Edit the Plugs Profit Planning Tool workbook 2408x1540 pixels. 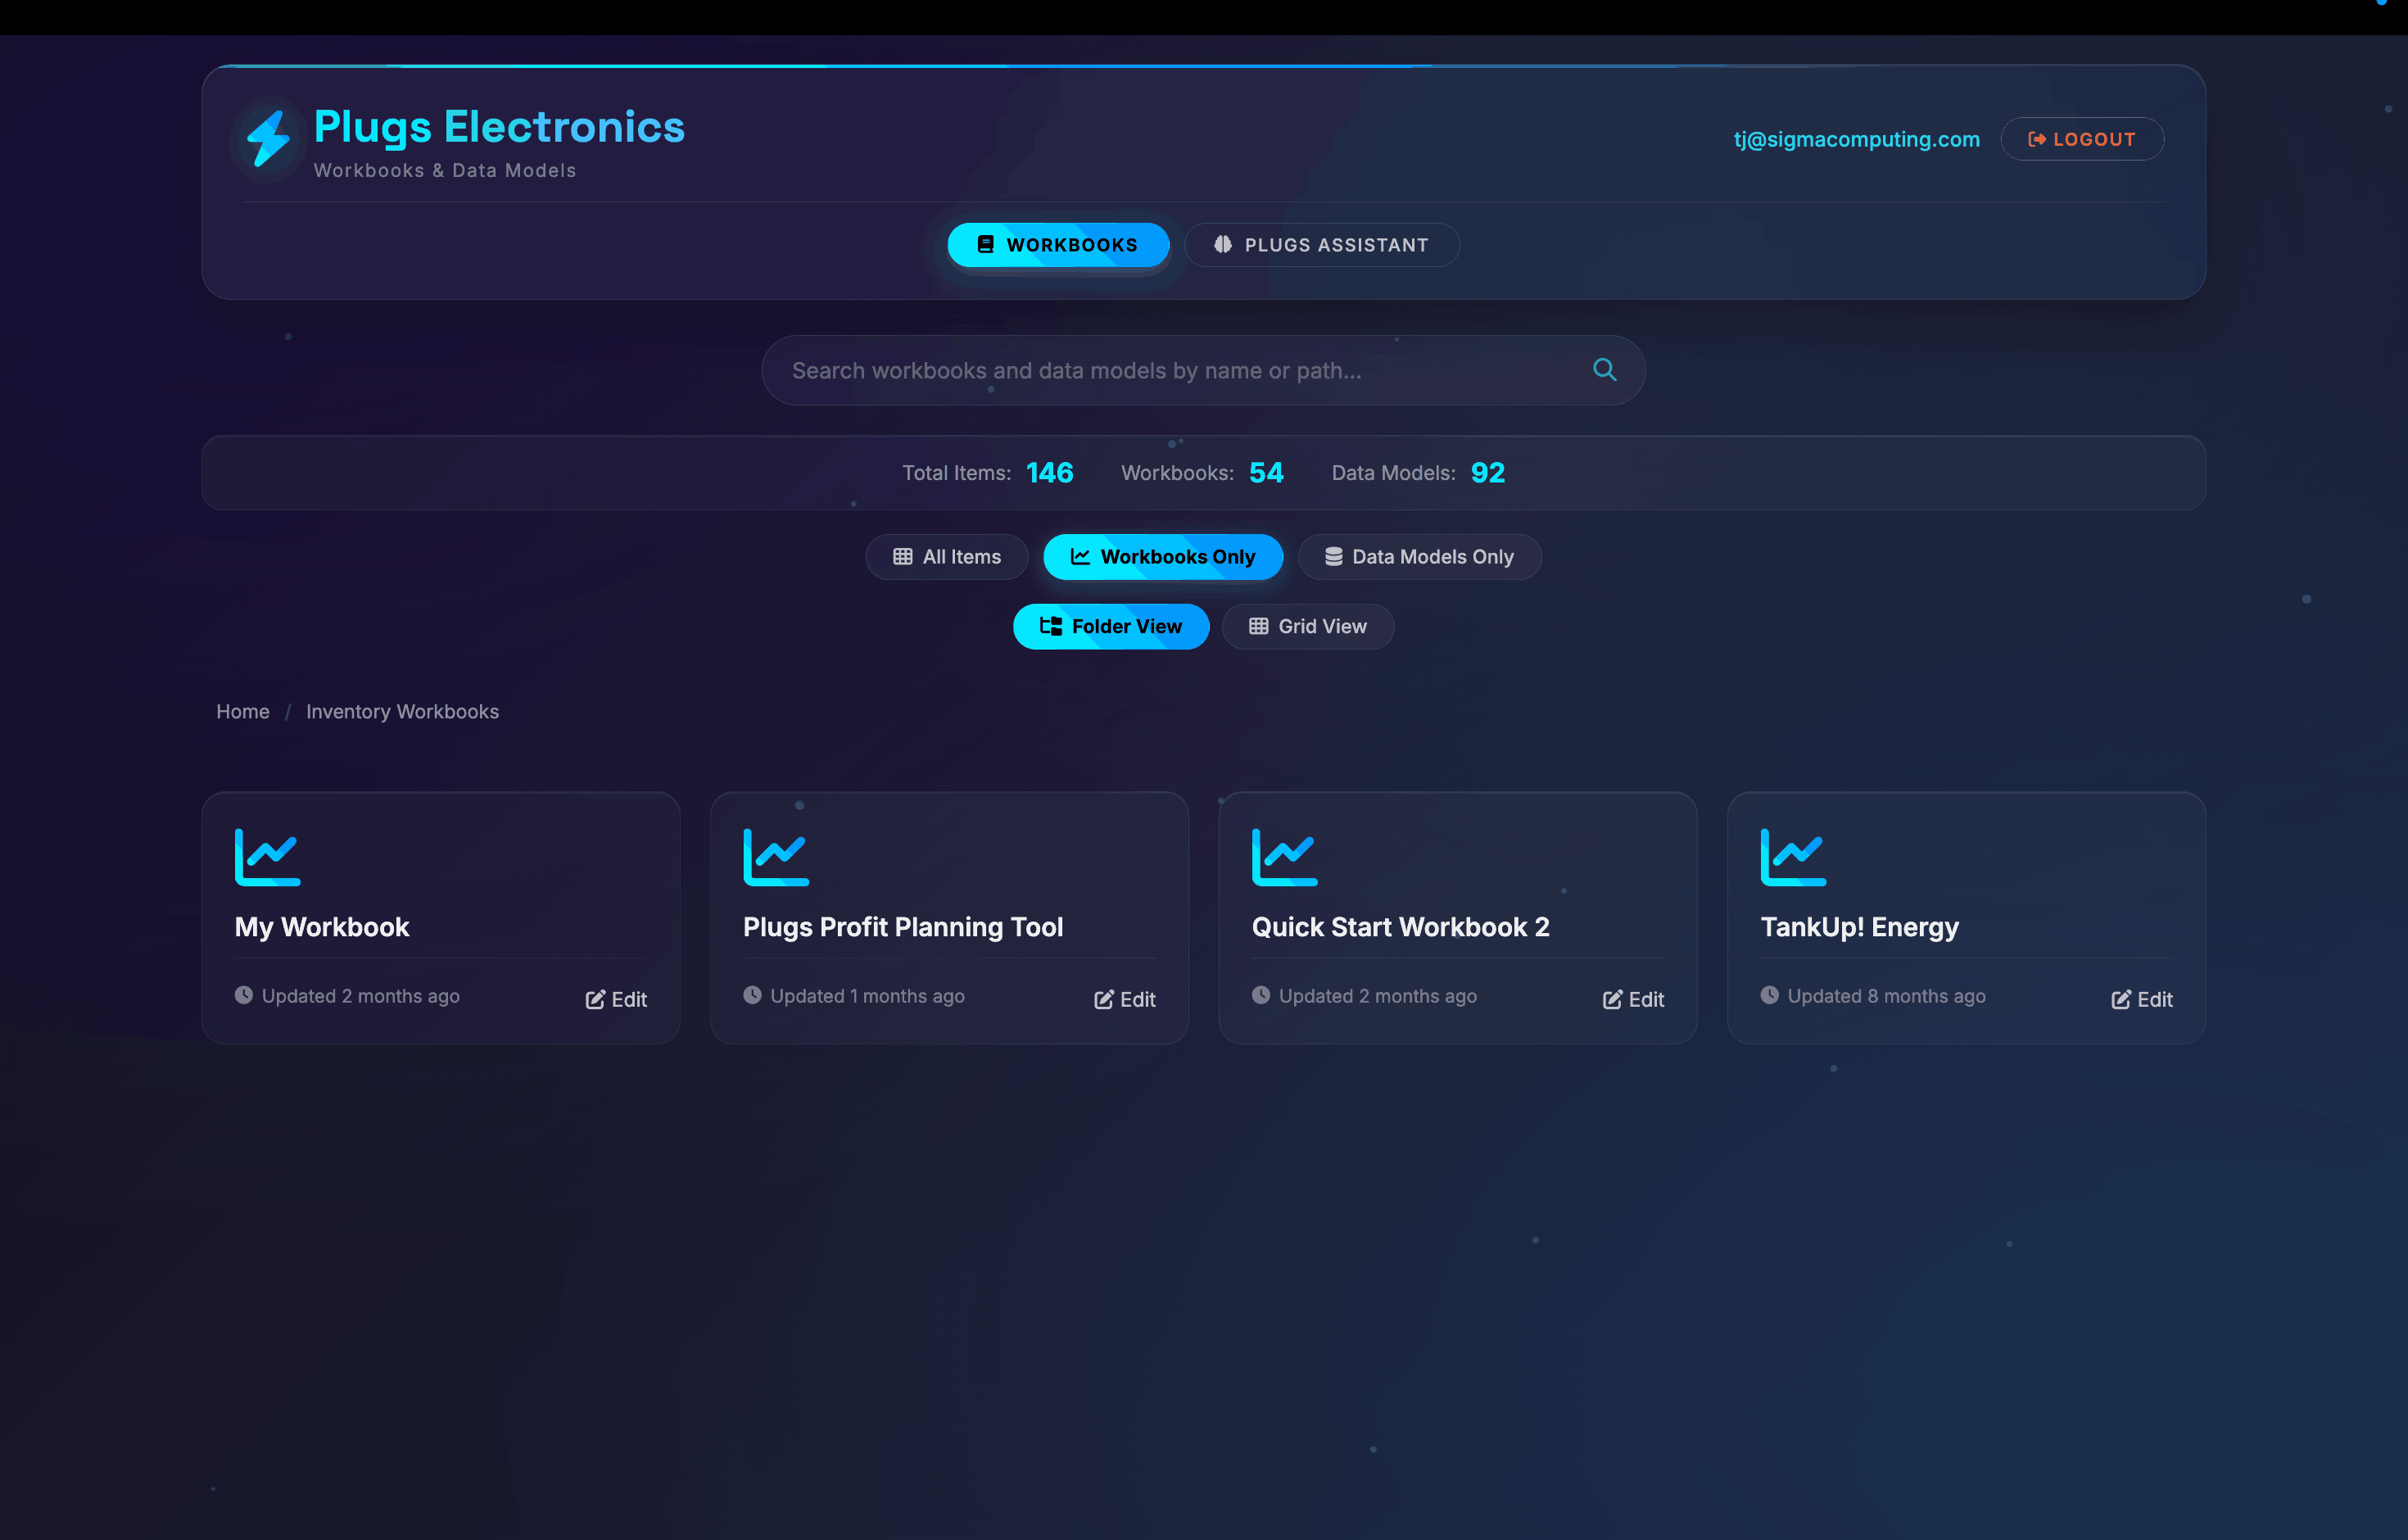click(1125, 1000)
